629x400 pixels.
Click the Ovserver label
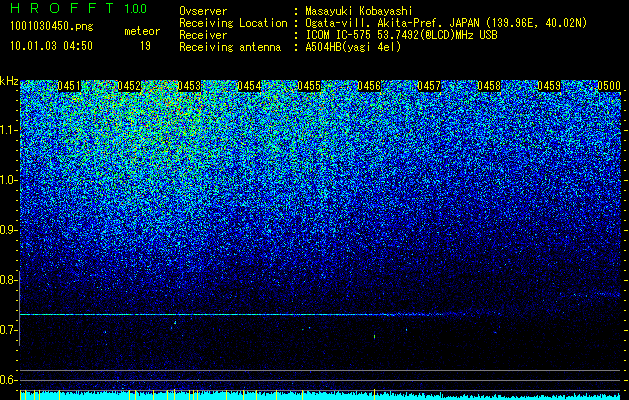[x=203, y=11]
